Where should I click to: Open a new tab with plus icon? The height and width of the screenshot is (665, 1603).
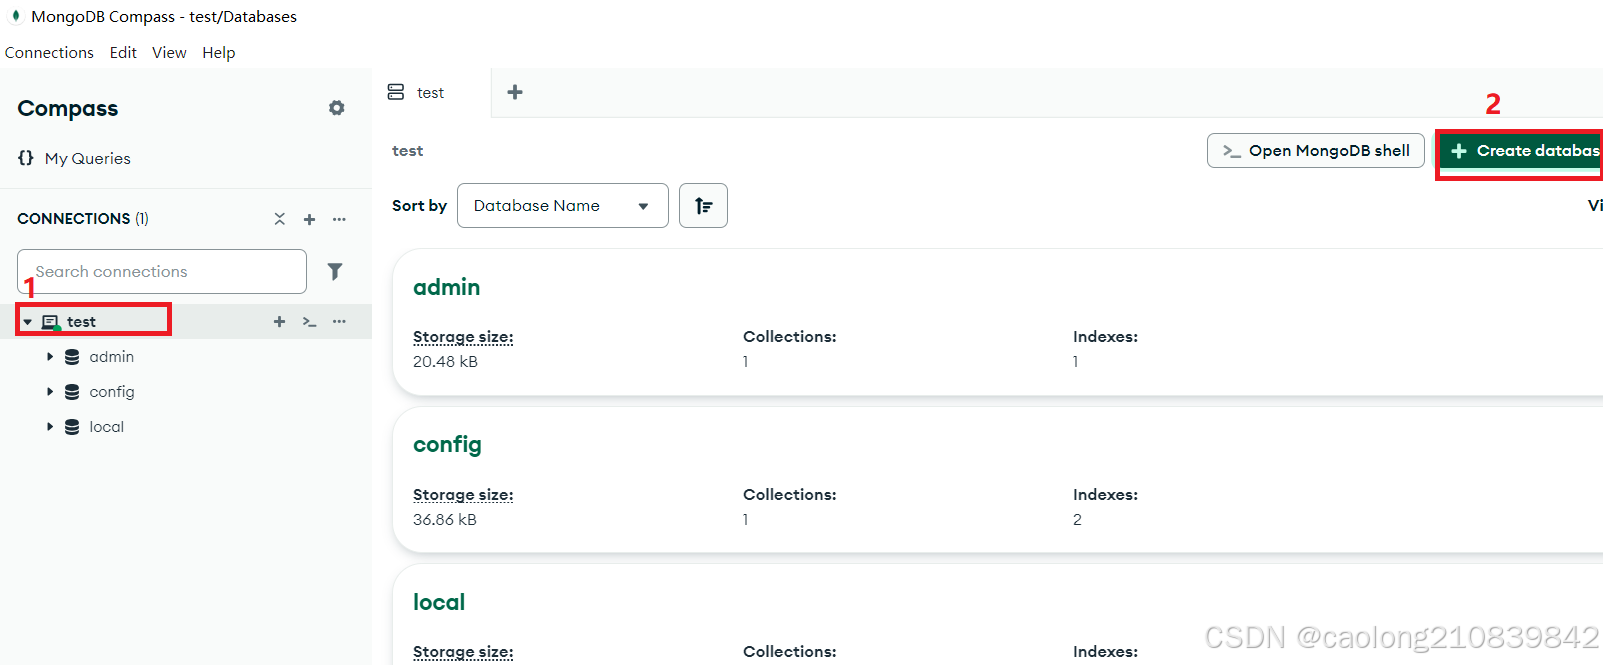click(x=515, y=92)
